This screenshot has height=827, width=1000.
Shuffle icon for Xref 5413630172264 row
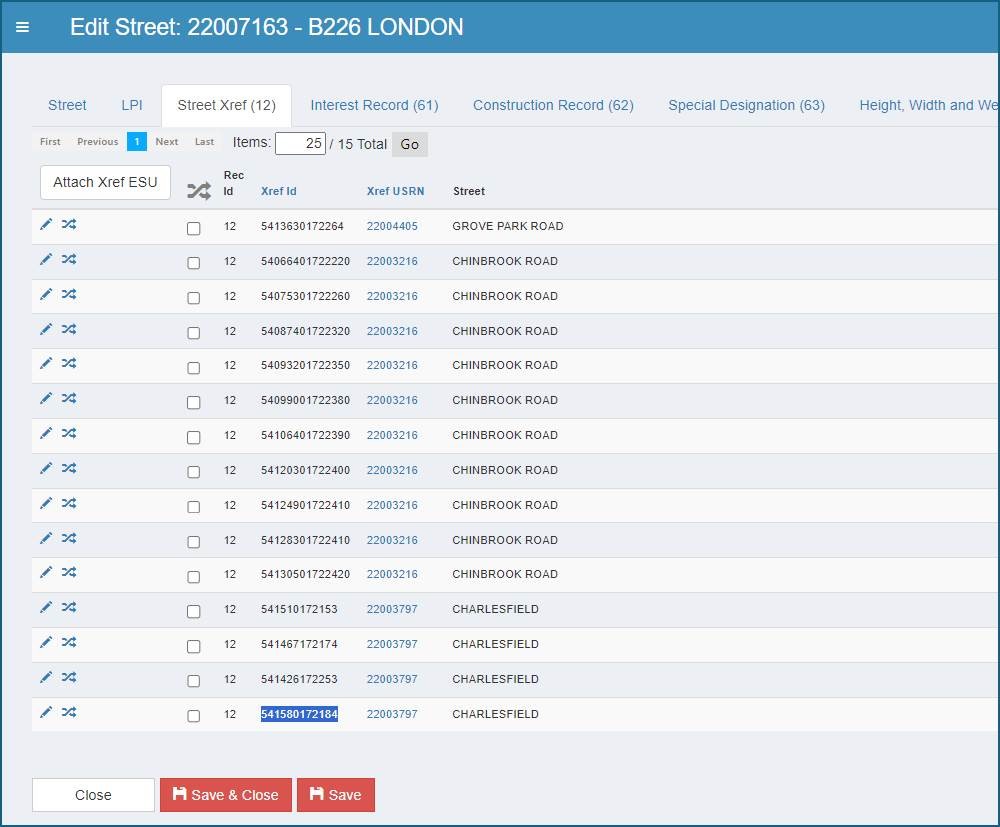(69, 224)
